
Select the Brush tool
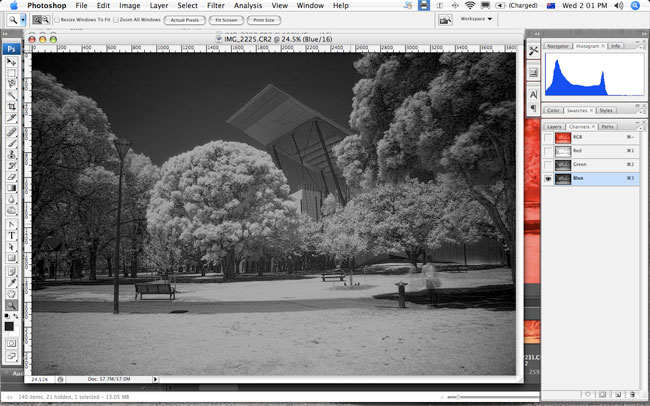click(x=12, y=143)
